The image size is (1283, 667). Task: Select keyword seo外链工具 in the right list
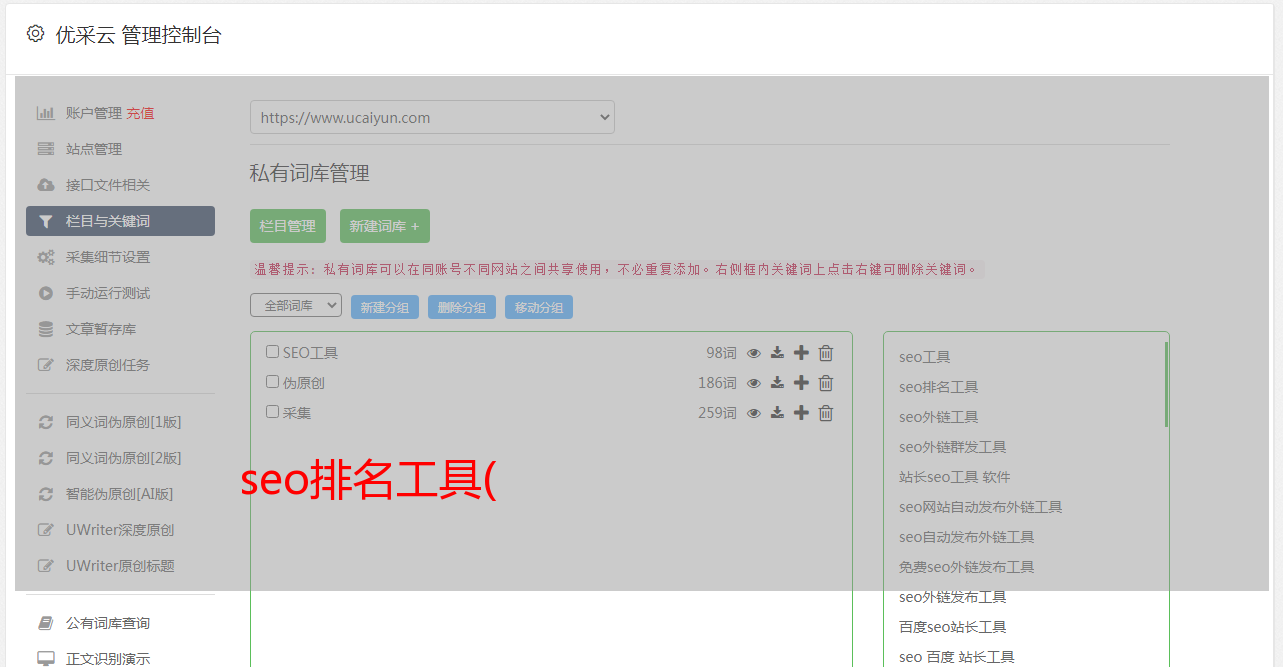coord(939,417)
